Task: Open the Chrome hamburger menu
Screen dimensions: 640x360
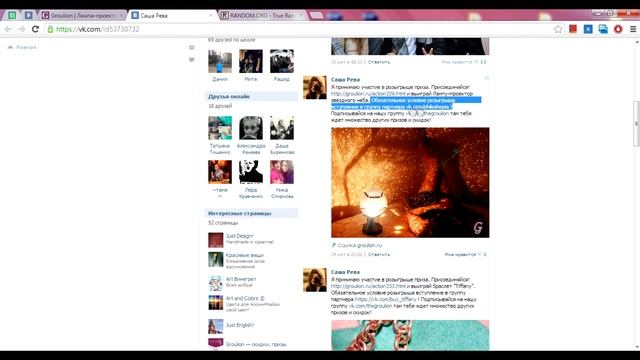Action: (633, 29)
